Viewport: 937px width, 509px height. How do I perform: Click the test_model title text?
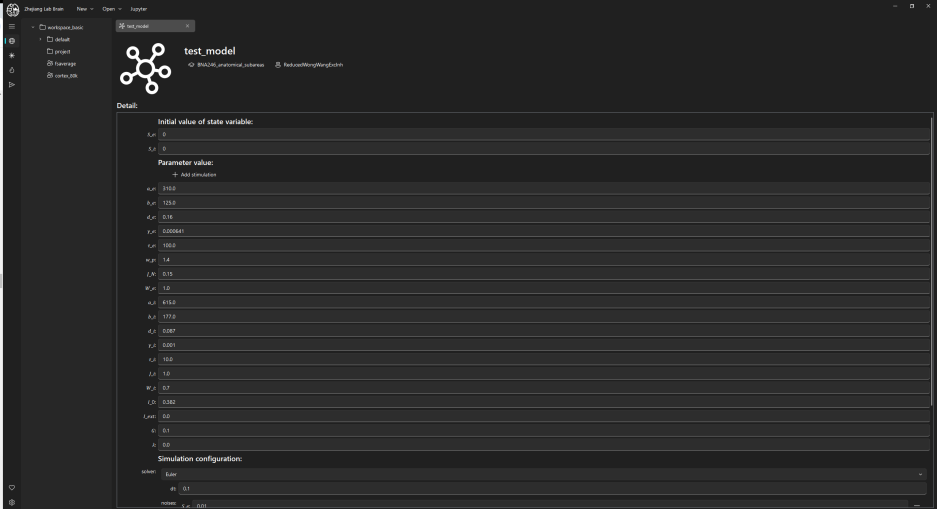click(210, 51)
